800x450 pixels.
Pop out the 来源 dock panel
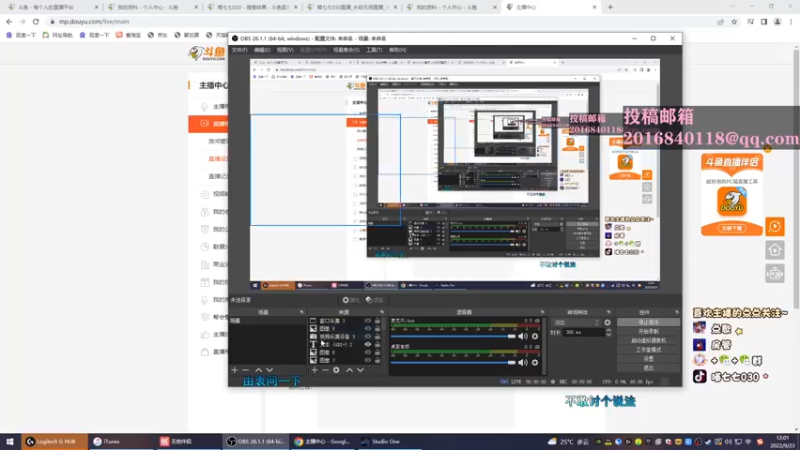point(382,312)
